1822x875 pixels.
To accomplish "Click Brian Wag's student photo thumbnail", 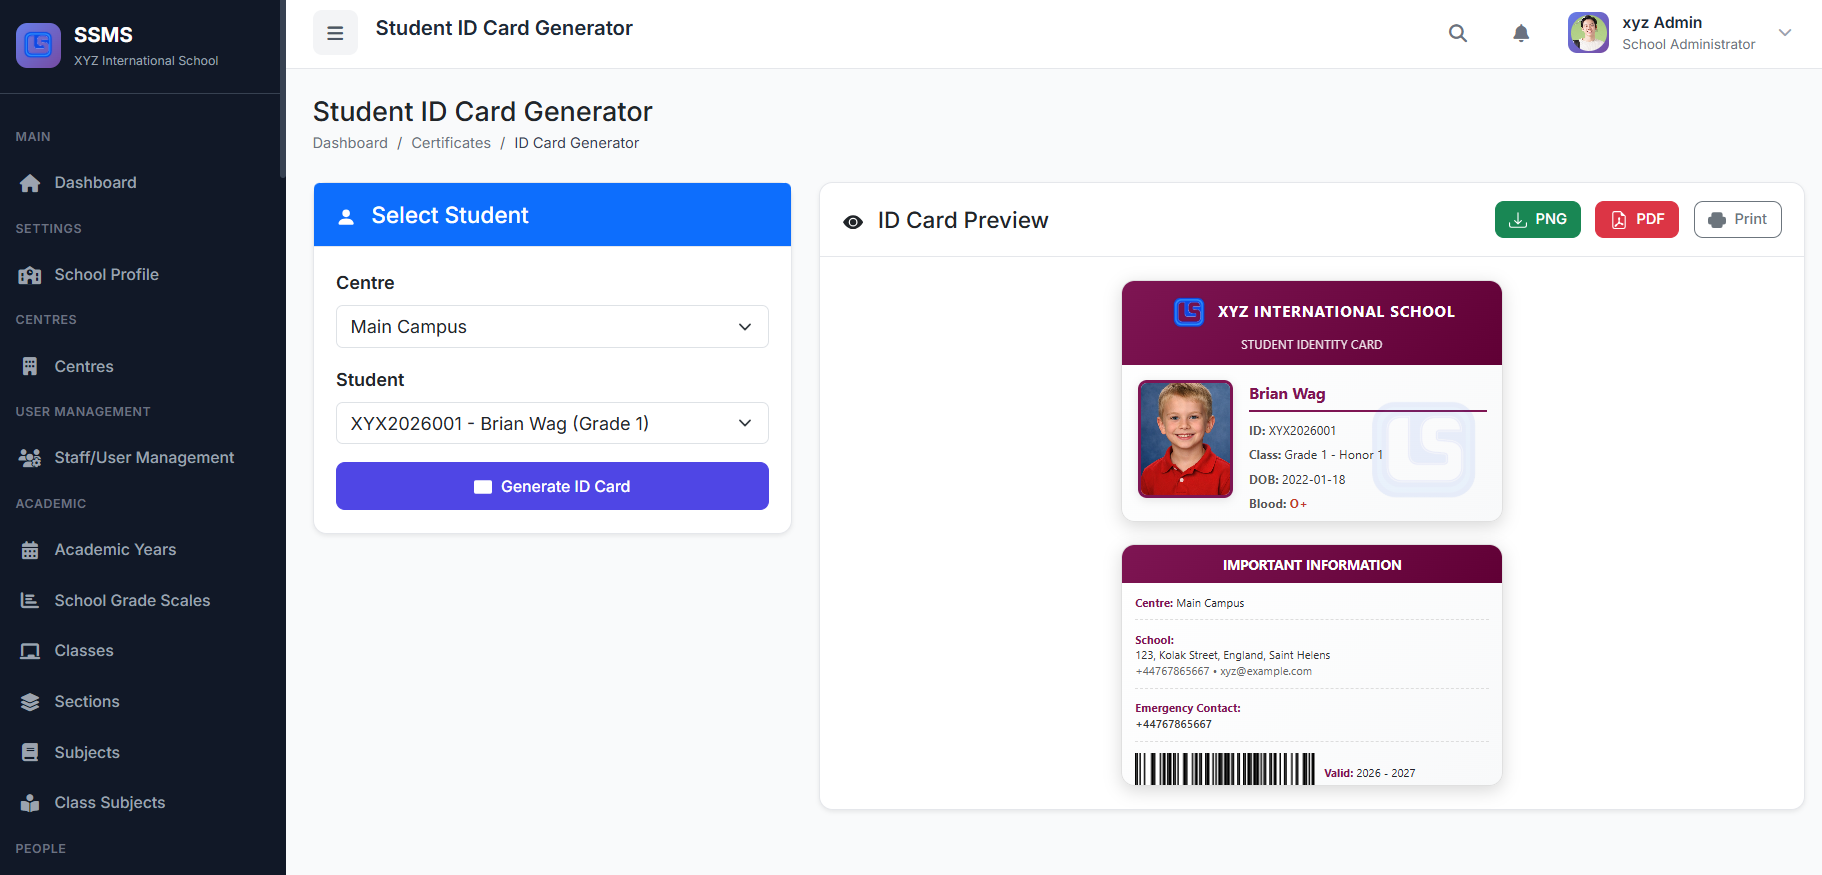I will coord(1185,438).
